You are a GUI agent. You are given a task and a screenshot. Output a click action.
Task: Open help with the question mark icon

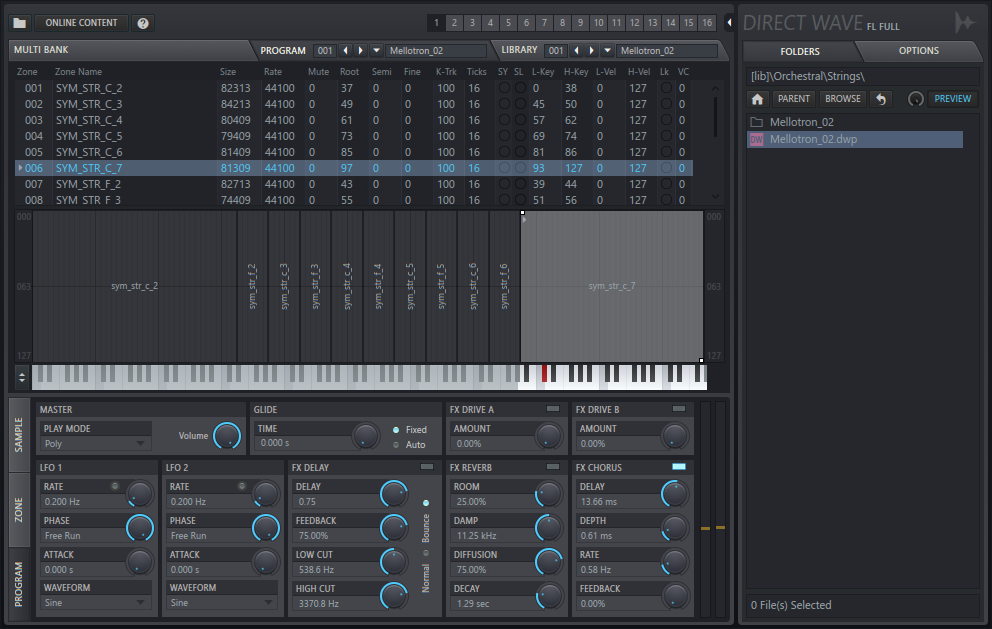click(143, 22)
